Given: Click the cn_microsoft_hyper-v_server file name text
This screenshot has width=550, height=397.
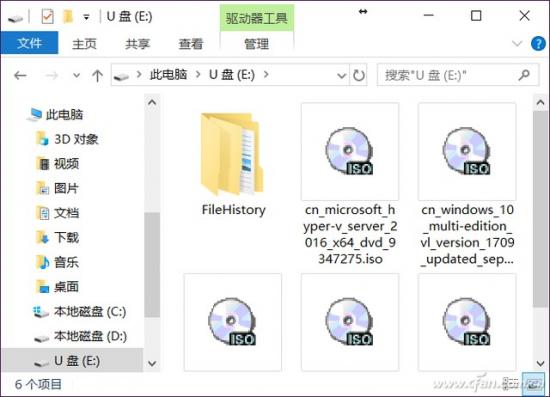Looking at the screenshot, I should [x=350, y=234].
